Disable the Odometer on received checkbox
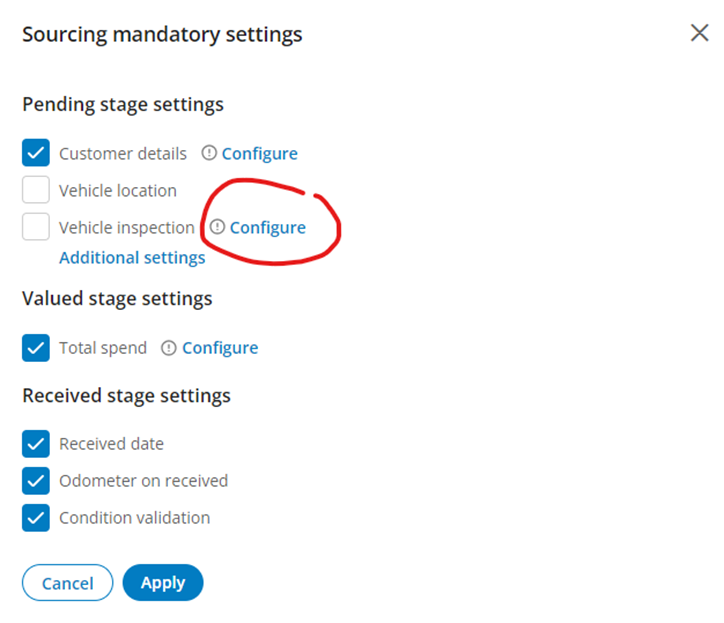The height and width of the screenshot is (623, 724). pyautogui.click(x=36, y=480)
